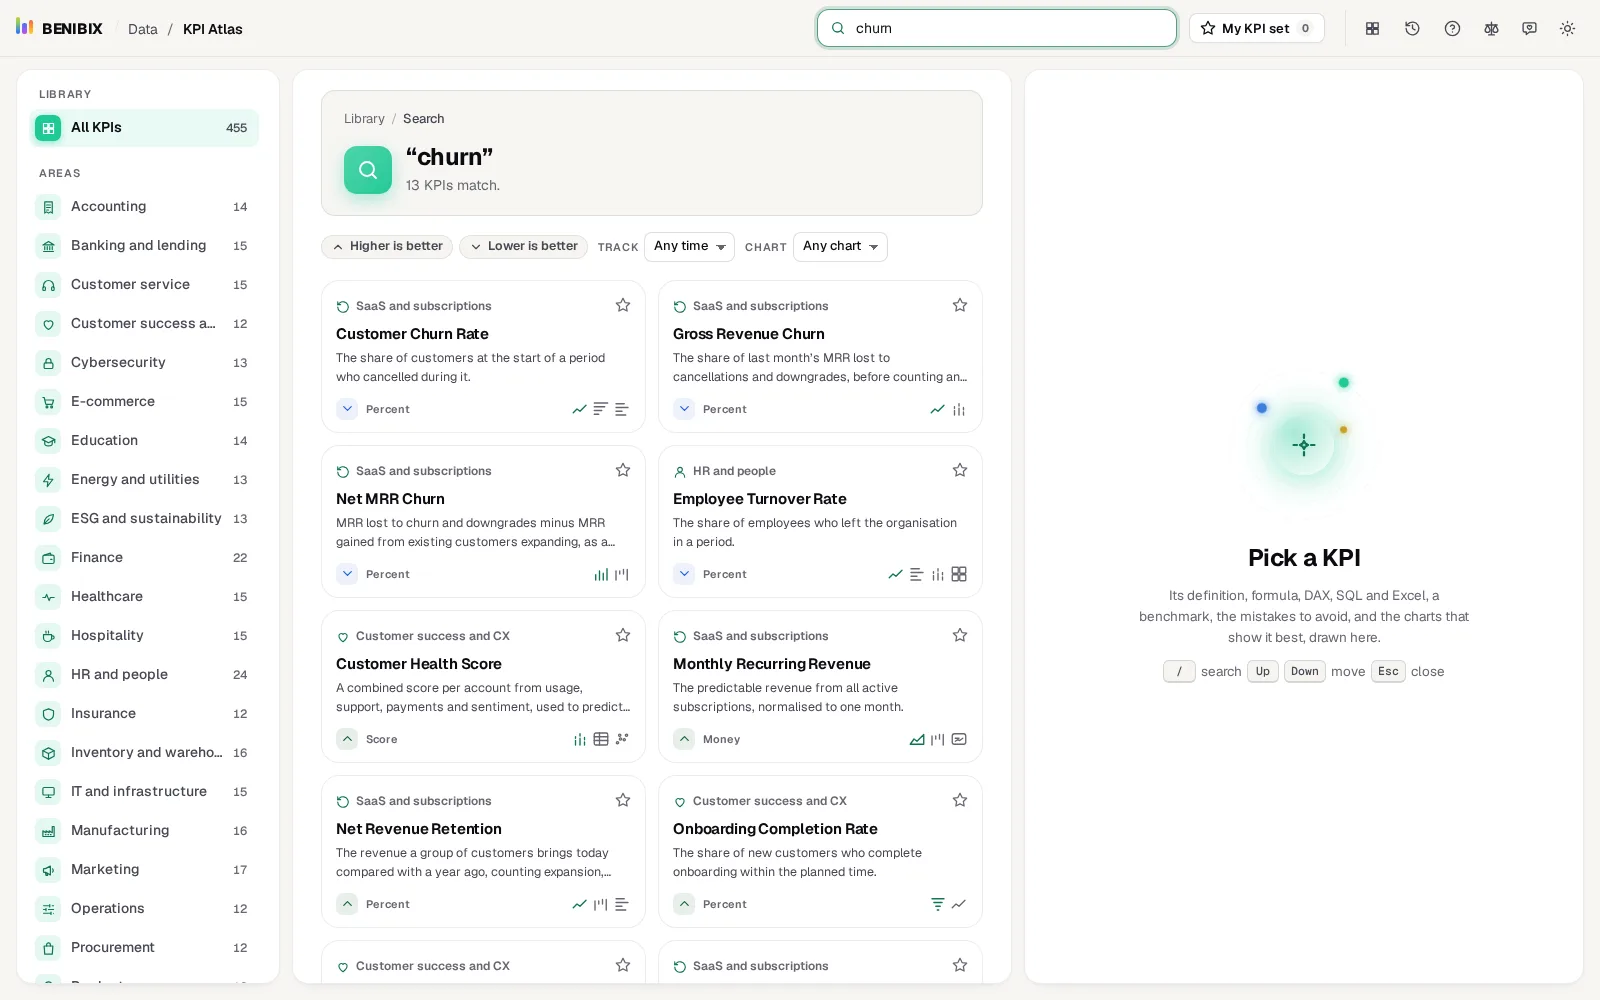This screenshot has width=1600, height=1000.
Task: Open My KPI set button
Action: click(1256, 28)
